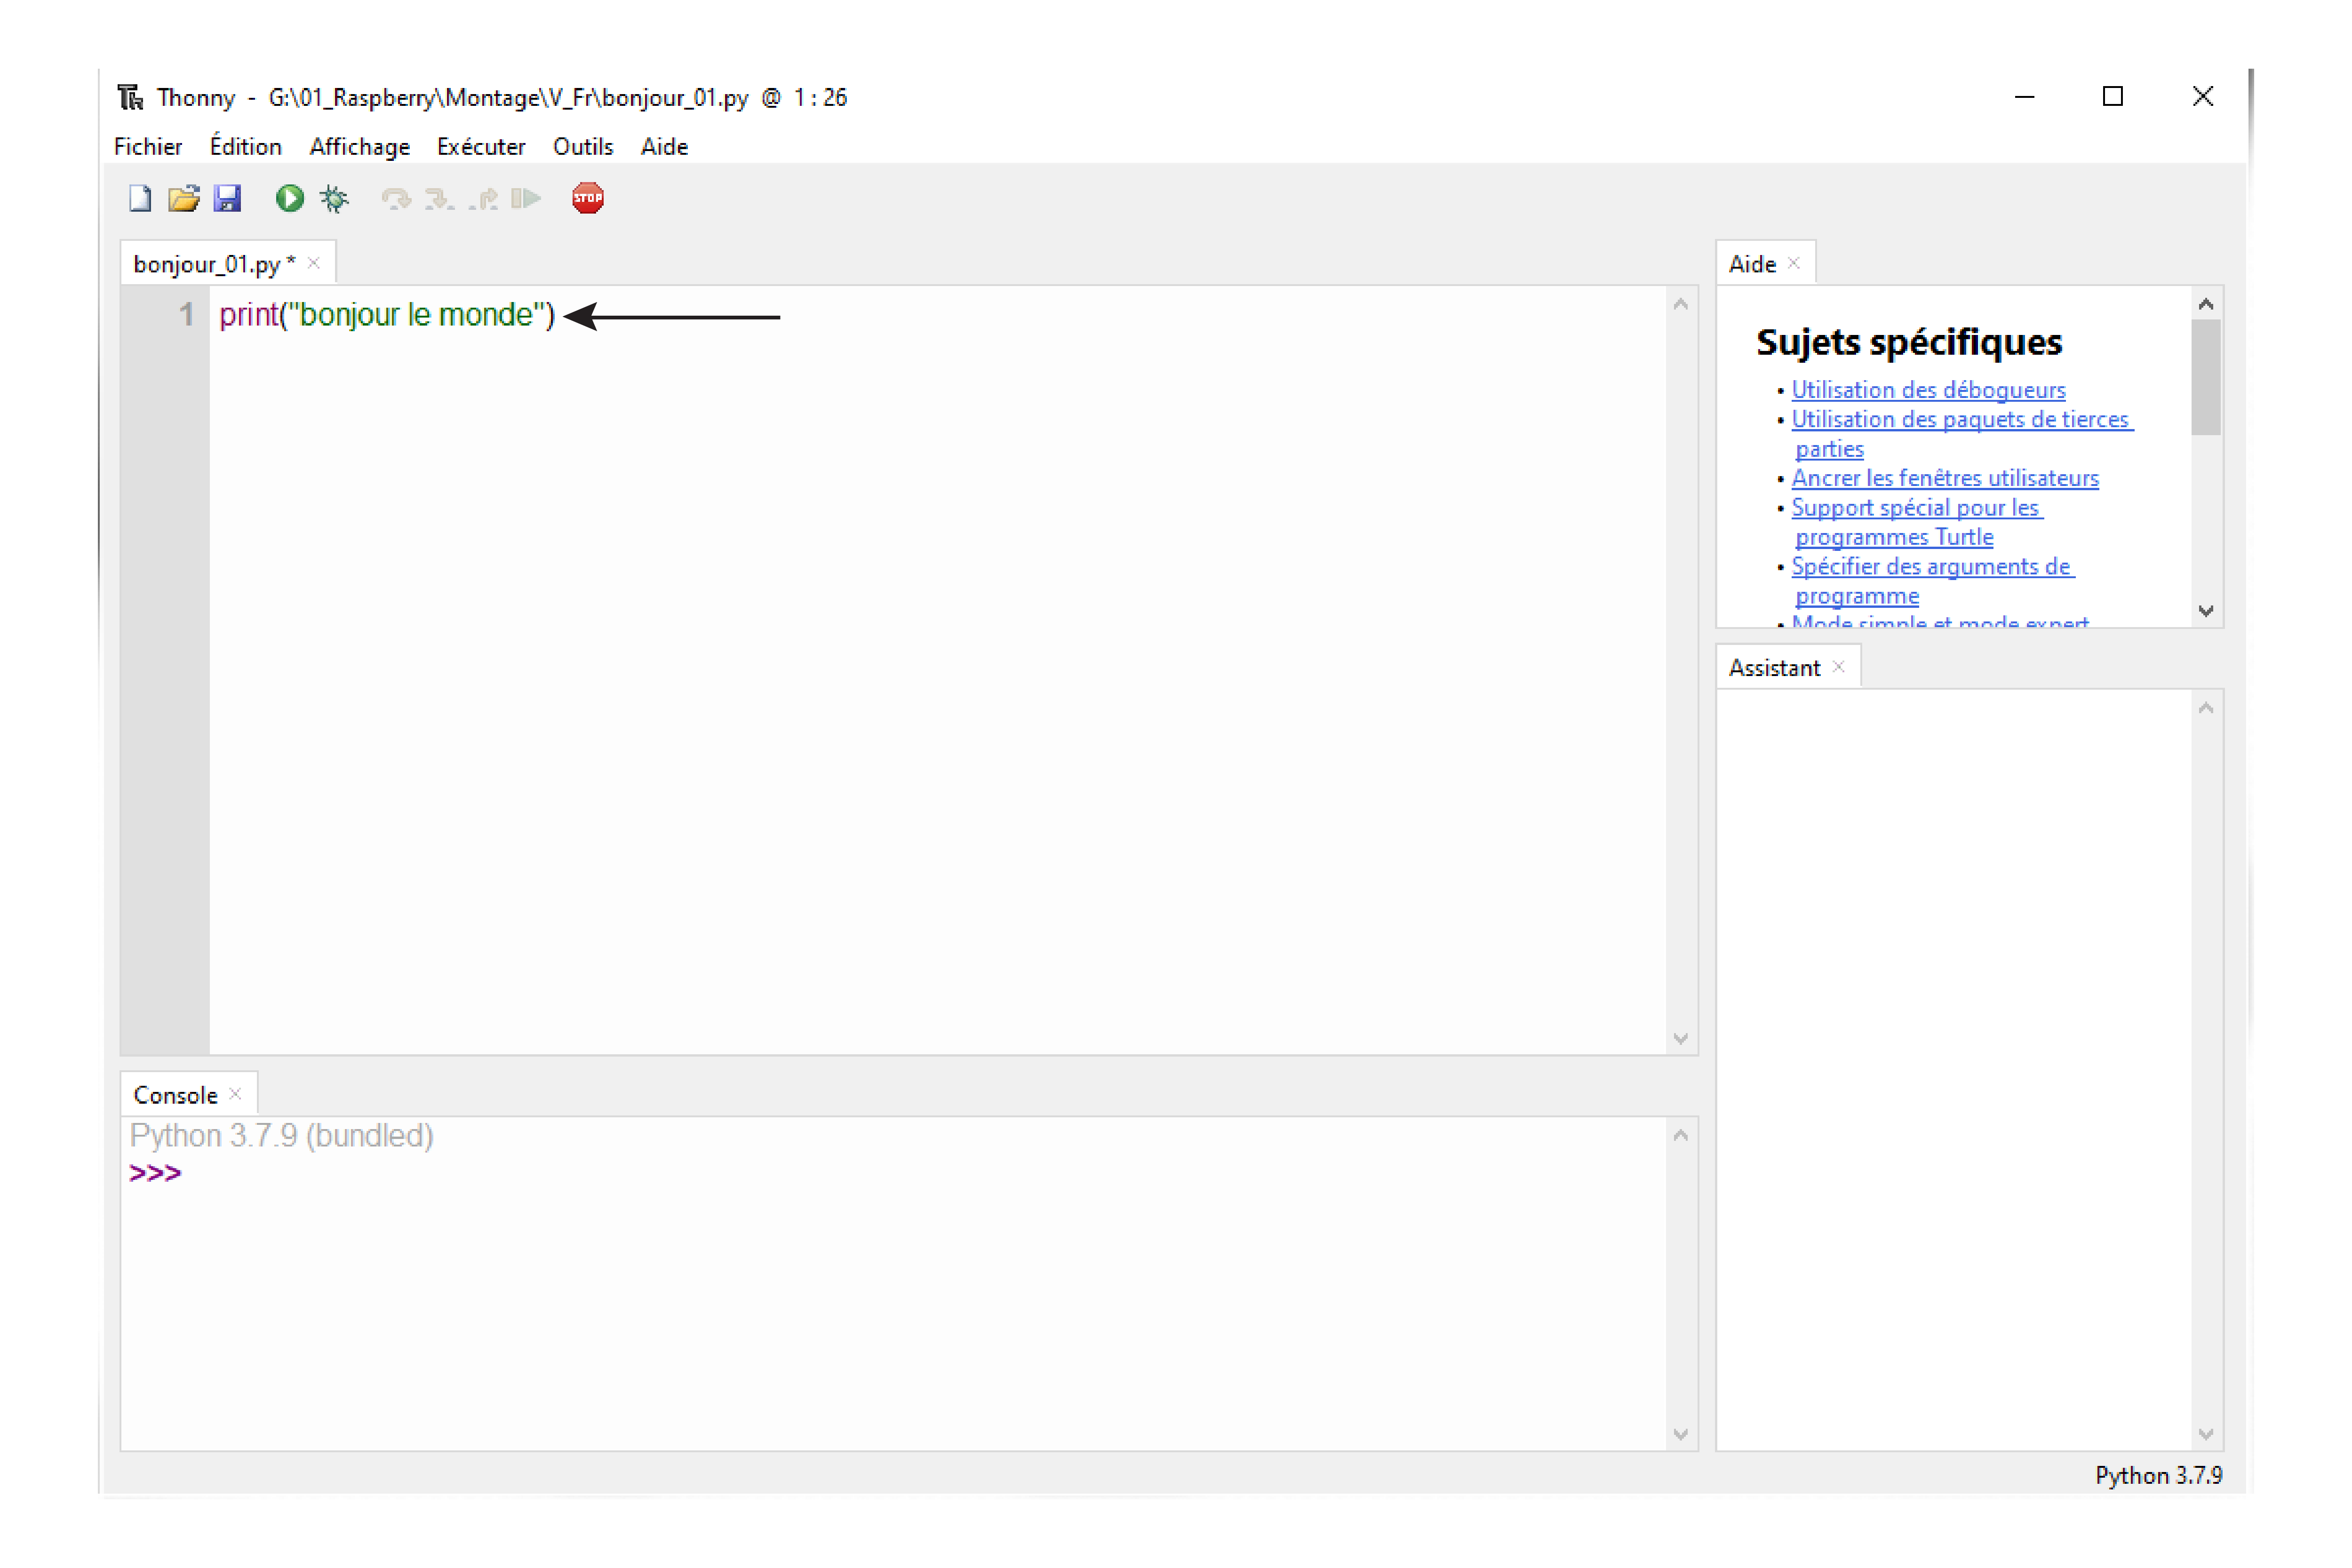The height and width of the screenshot is (1568, 2352).
Task: Start debugging with the bug icon
Action: (335, 198)
